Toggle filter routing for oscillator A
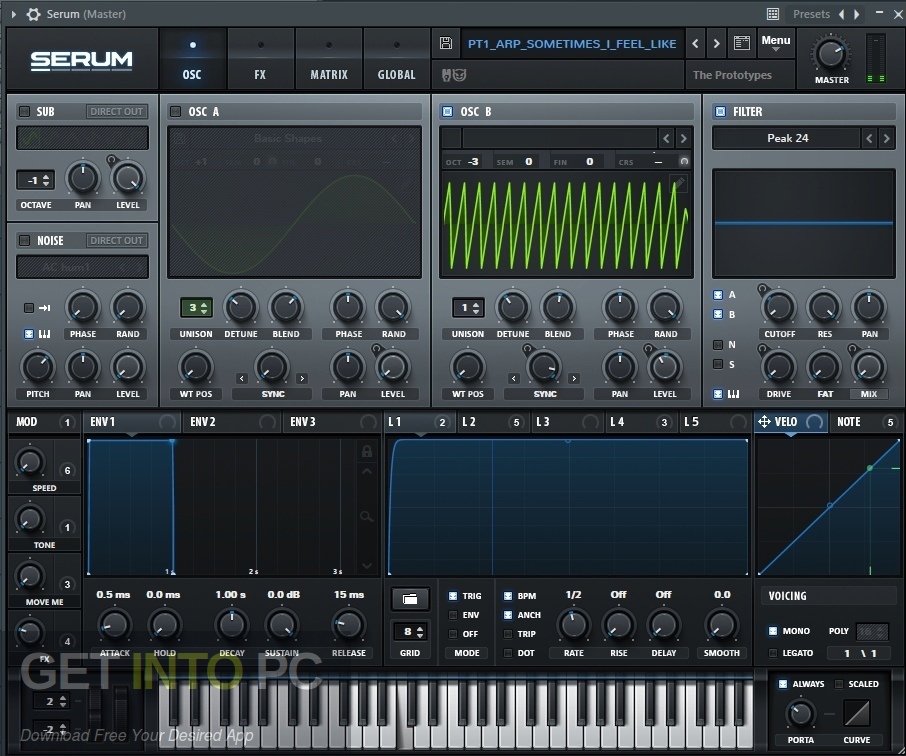This screenshot has width=906, height=756. pos(718,295)
